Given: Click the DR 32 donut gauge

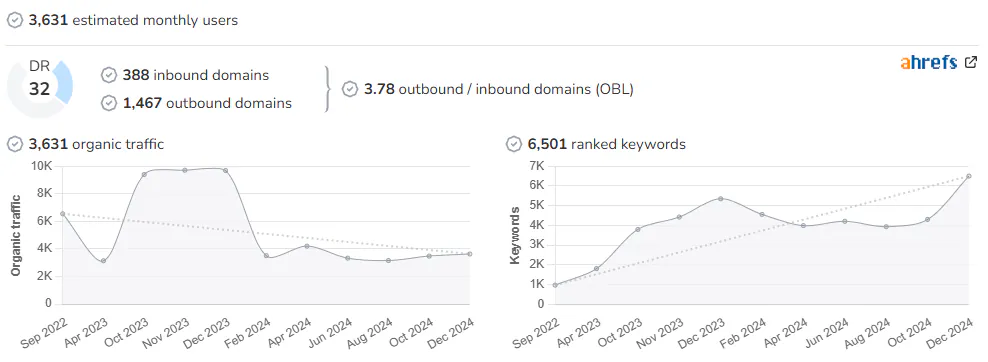Looking at the screenshot, I should [x=40, y=88].
